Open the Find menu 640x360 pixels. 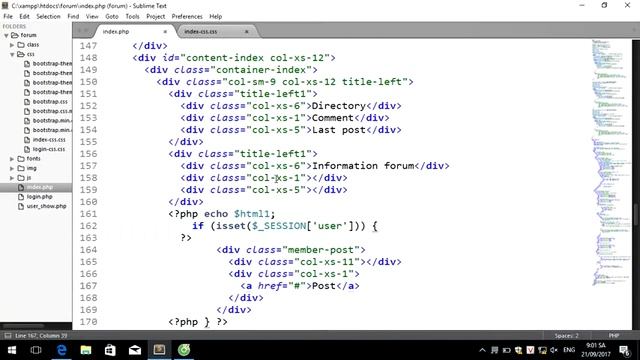click(73, 16)
